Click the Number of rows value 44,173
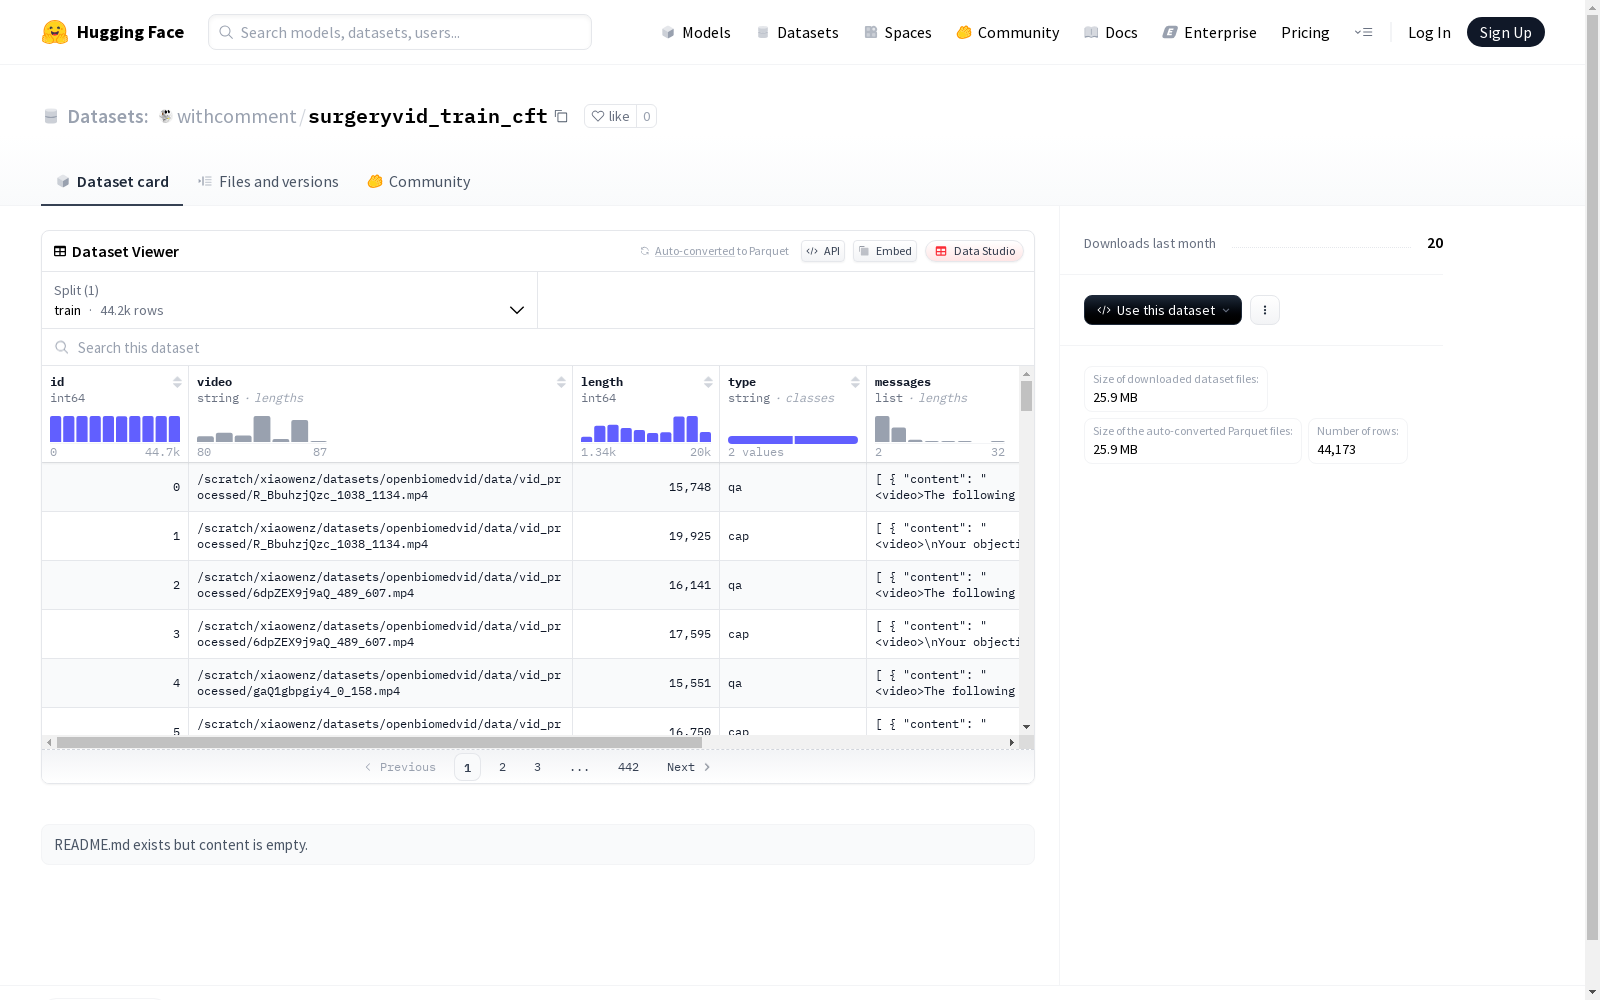Viewport: 1600px width, 1000px height. (1336, 450)
